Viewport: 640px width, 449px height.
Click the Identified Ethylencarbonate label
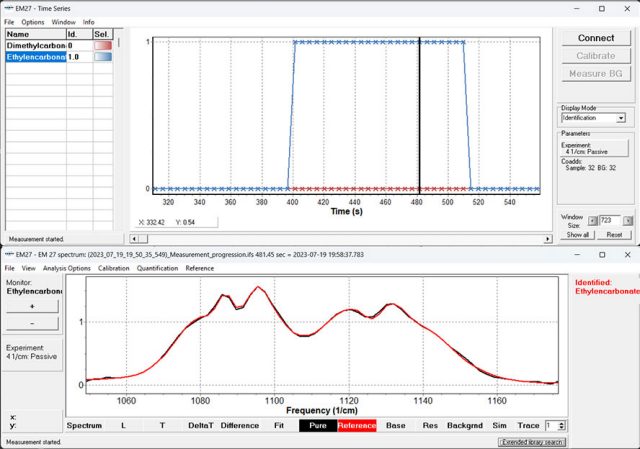coord(606,287)
